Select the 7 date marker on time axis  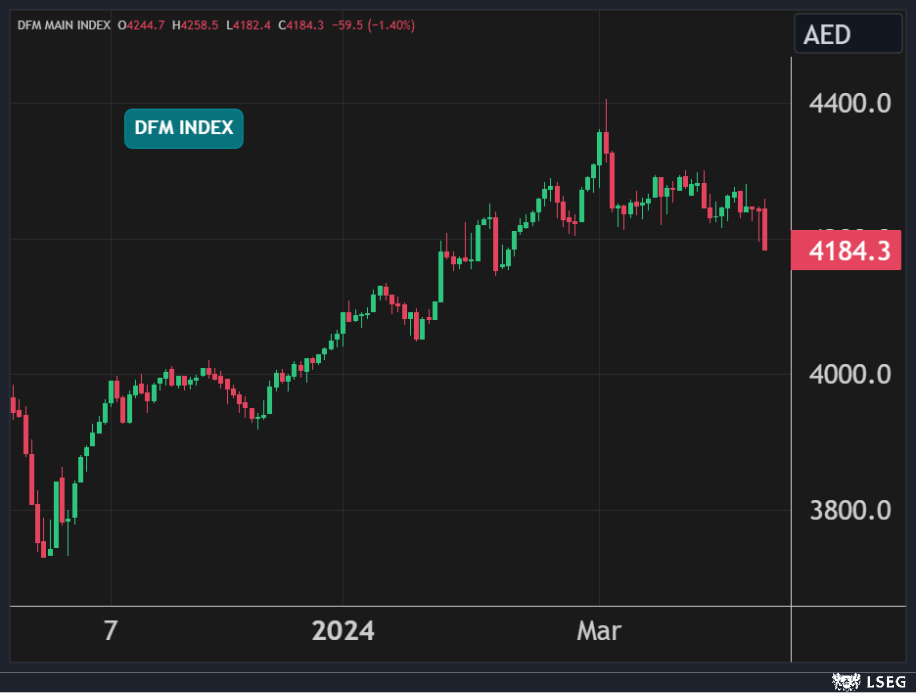[x=111, y=631]
